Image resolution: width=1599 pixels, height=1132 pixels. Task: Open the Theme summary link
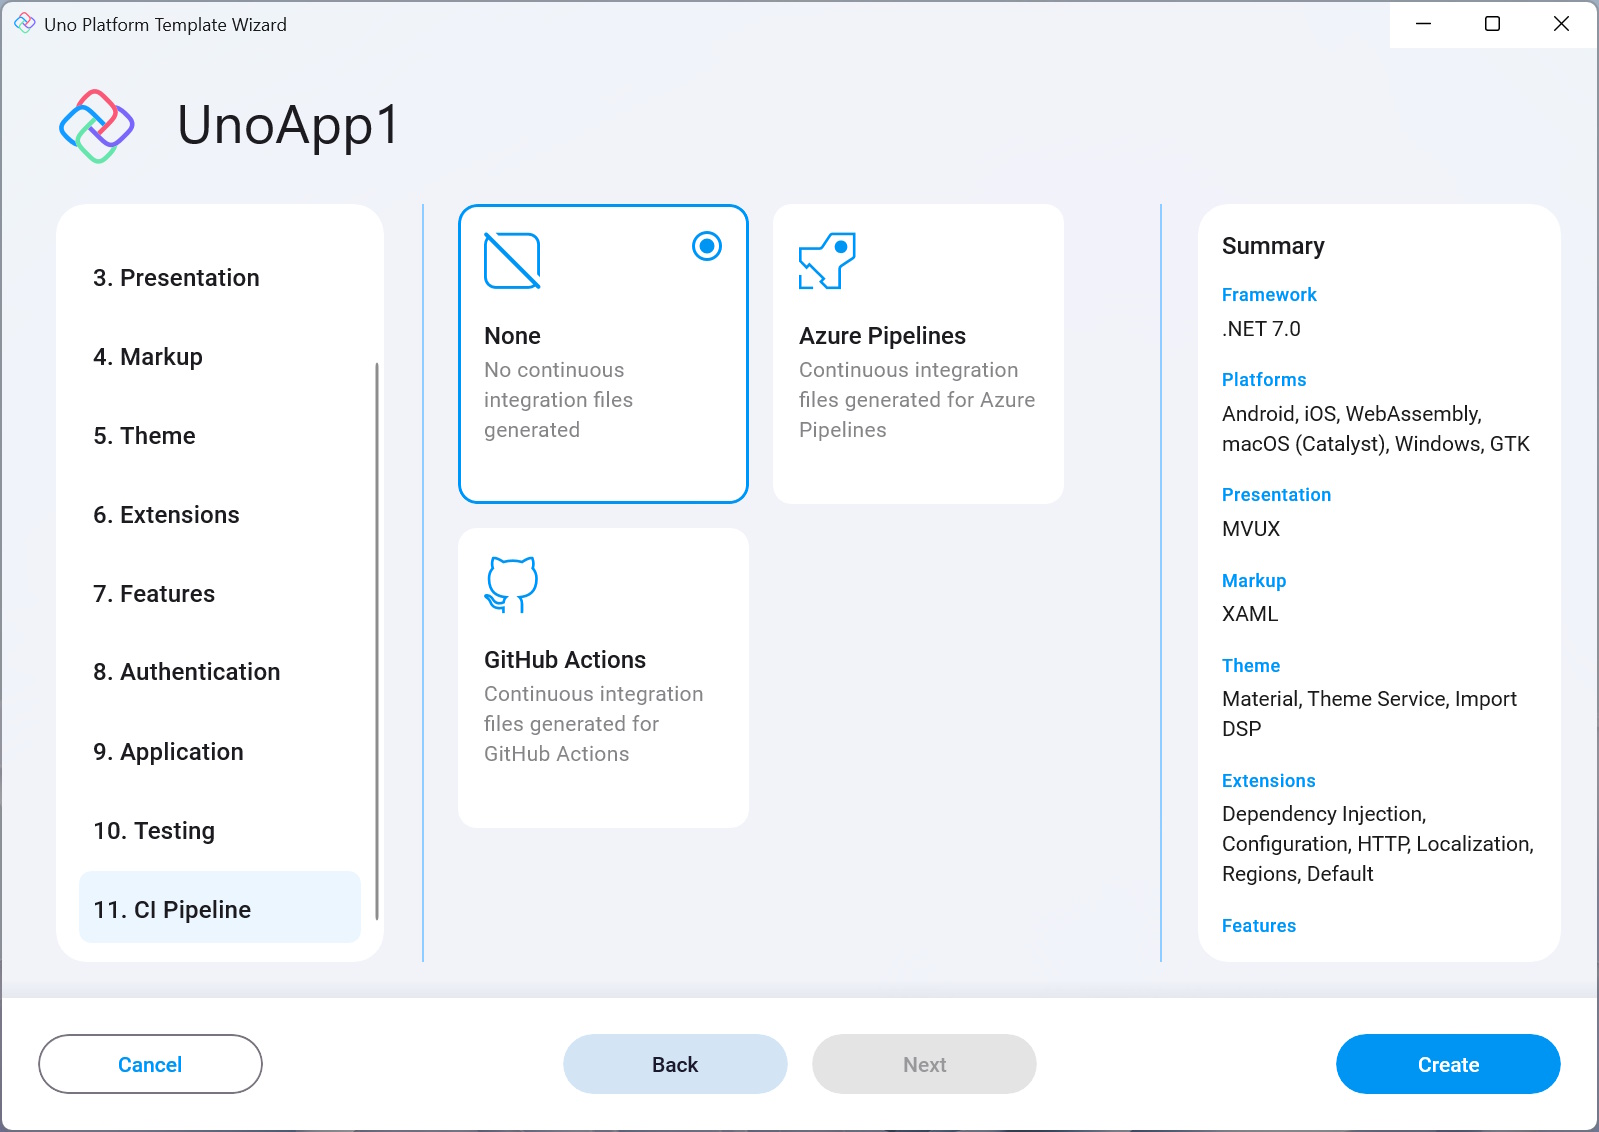[1251, 666]
